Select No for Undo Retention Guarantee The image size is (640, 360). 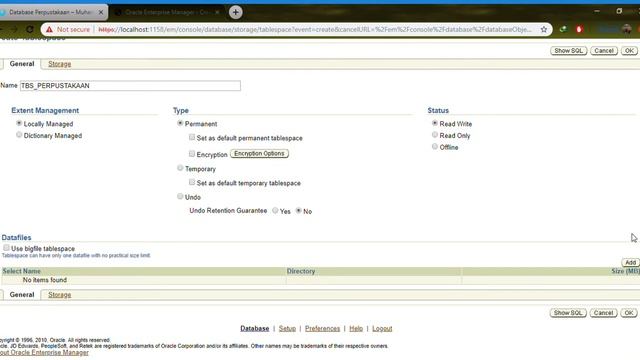click(x=299, y=211)
